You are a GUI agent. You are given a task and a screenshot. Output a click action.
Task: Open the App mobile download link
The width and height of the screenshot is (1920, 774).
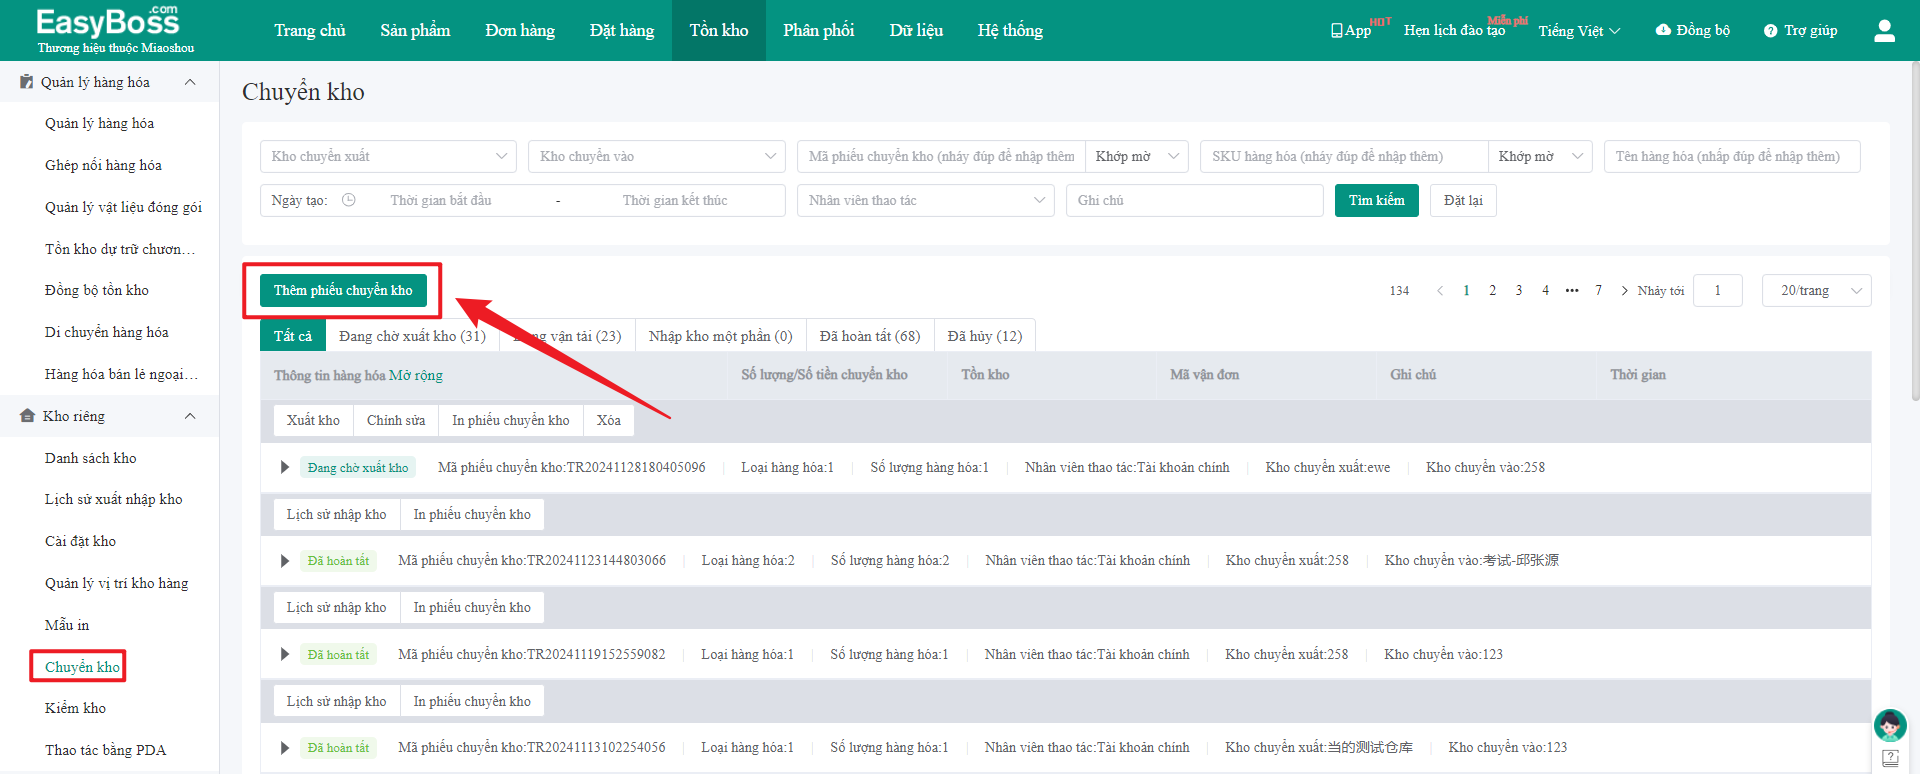click(1351, 31)
